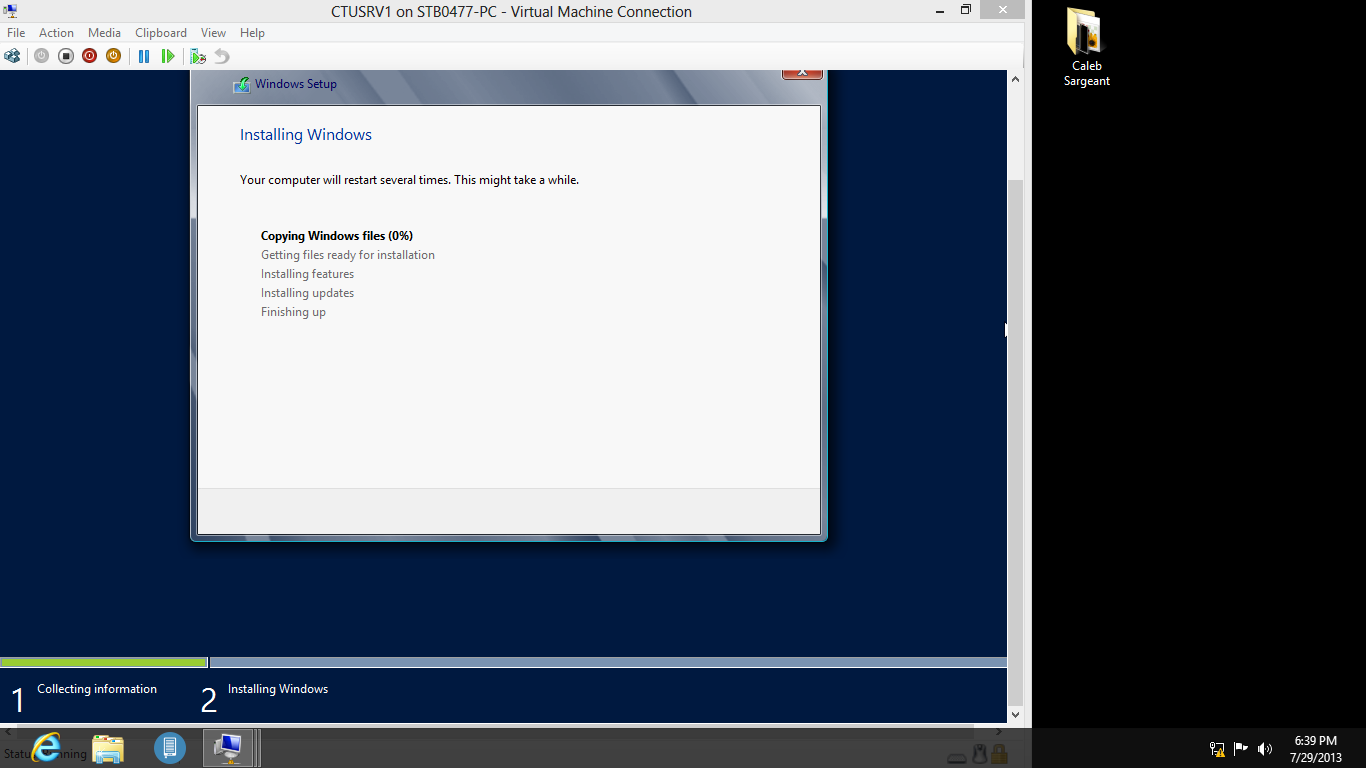Click the VM window scroll down arrow
Viewport: 1366px width, 768px height.
(1015, 714)
